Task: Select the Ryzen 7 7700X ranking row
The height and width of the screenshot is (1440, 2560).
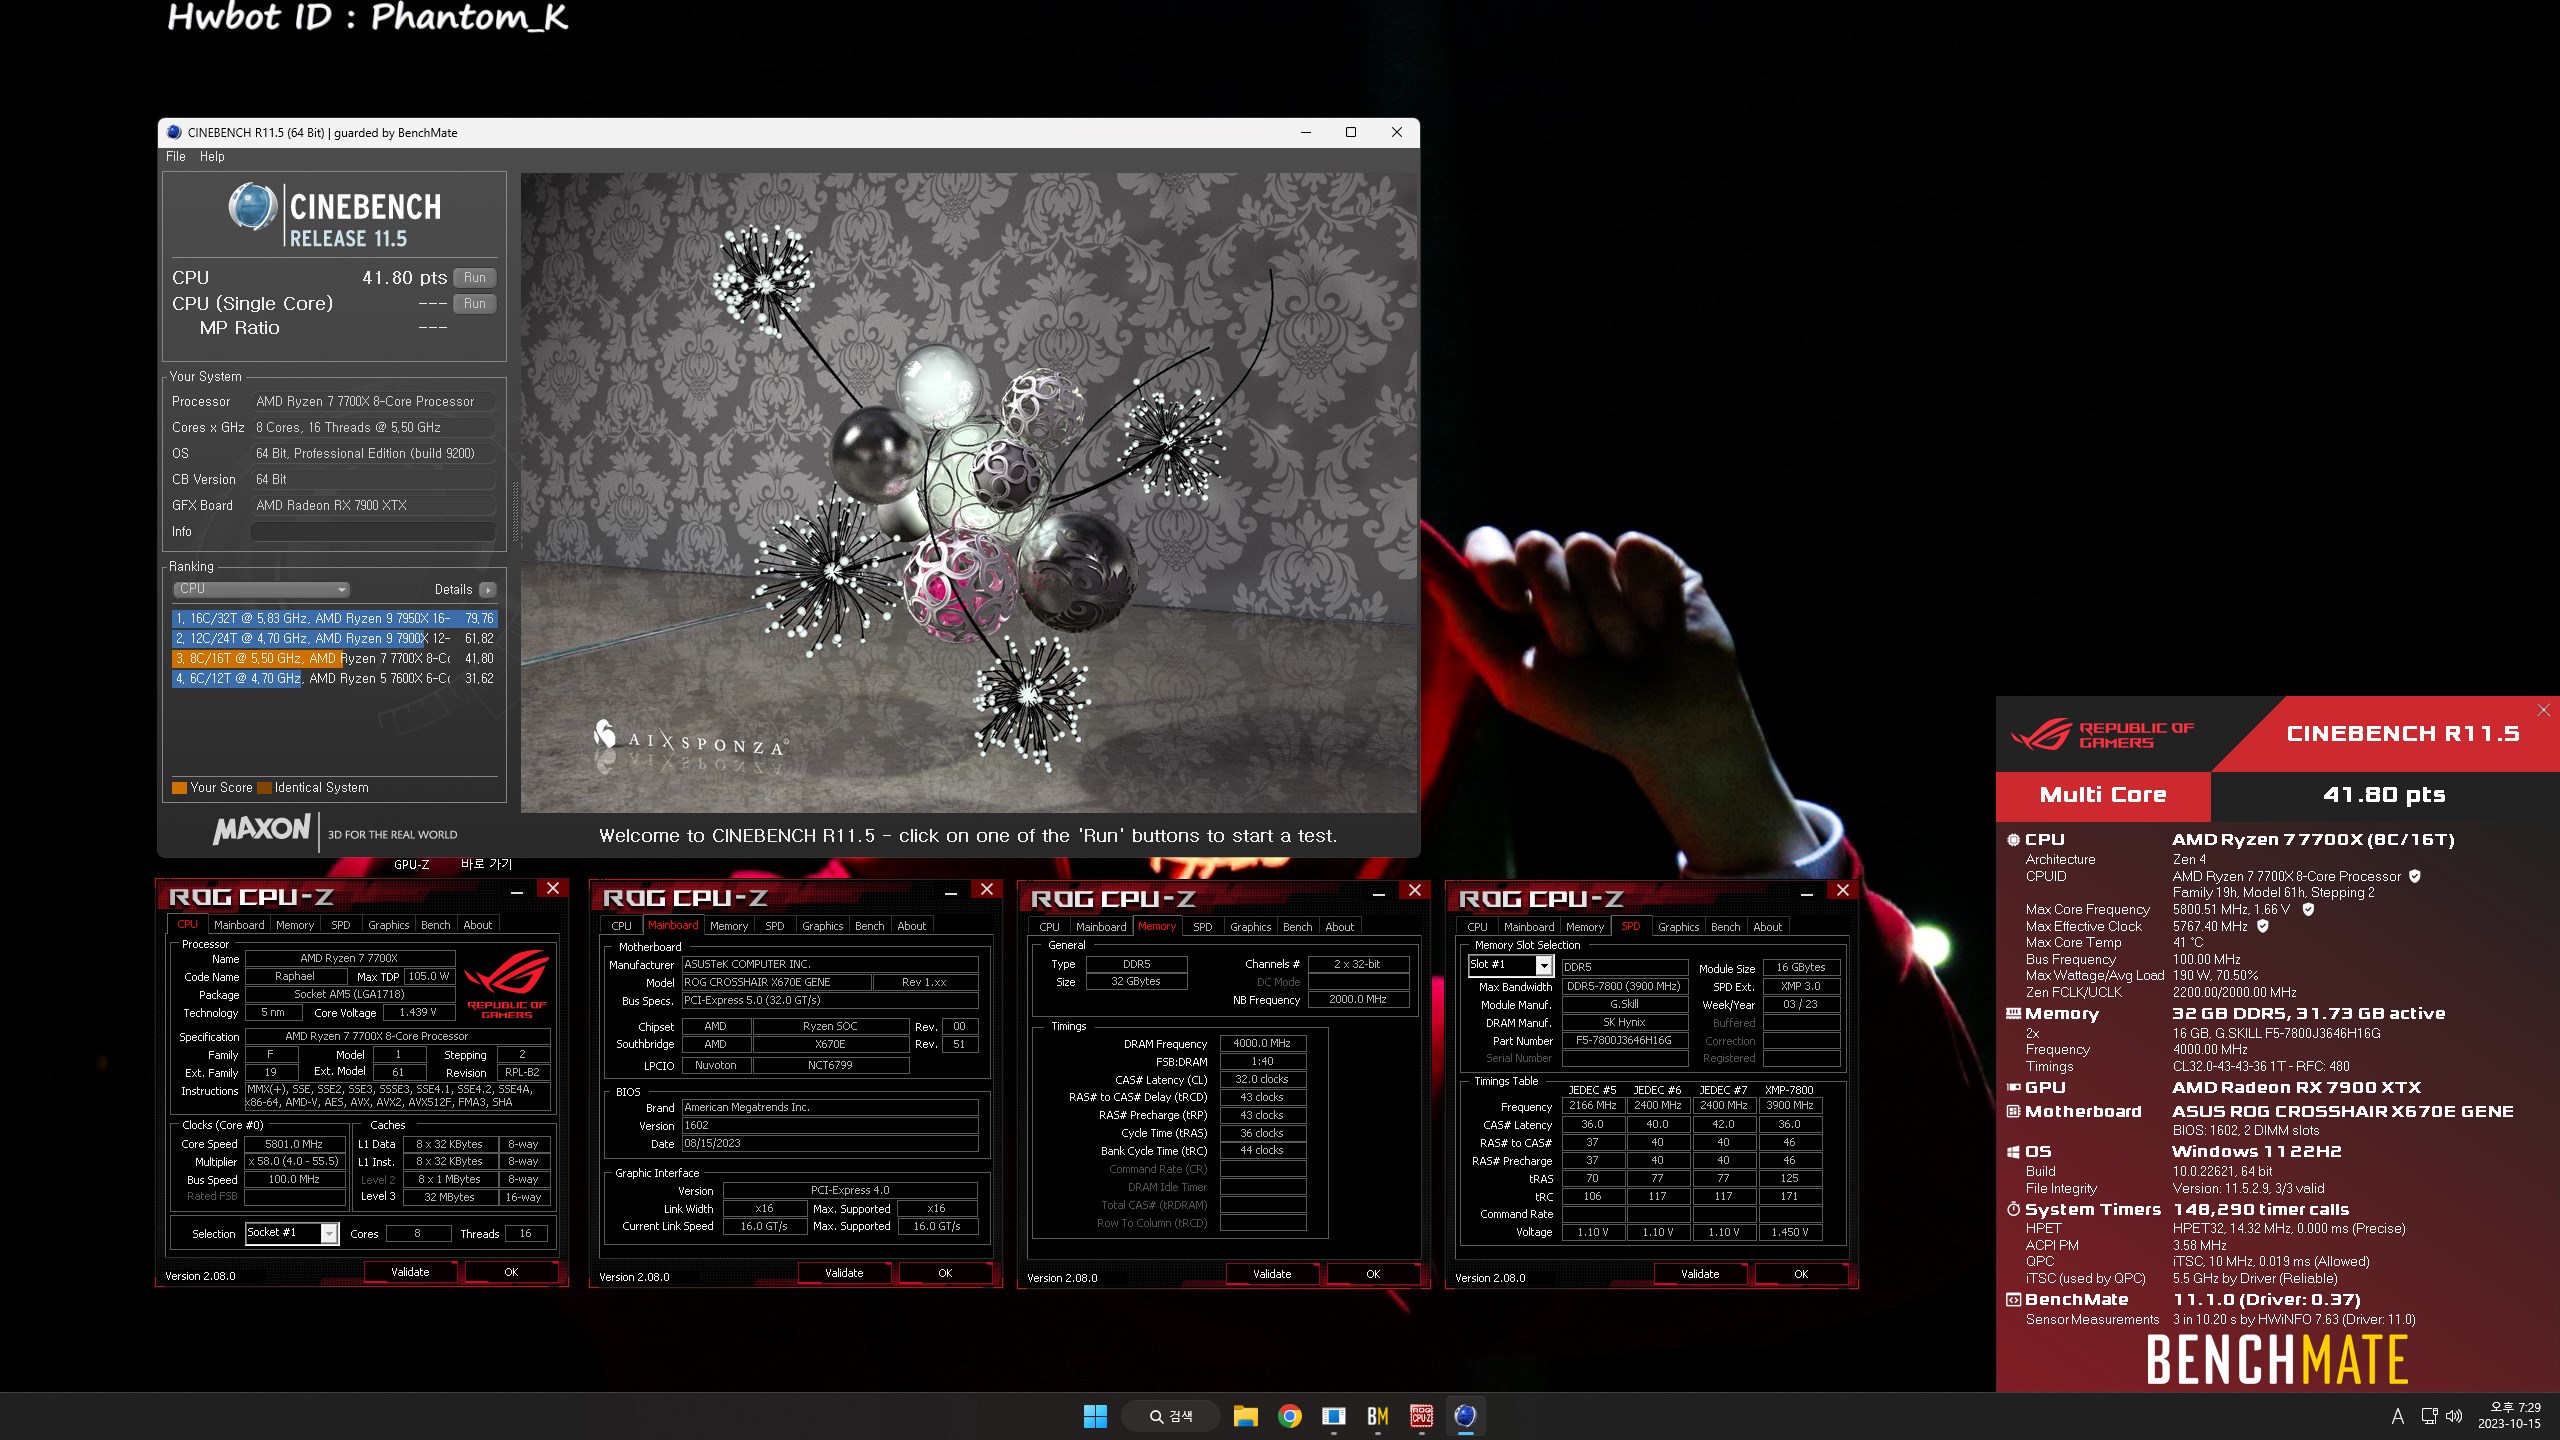Action: point(334,659)
